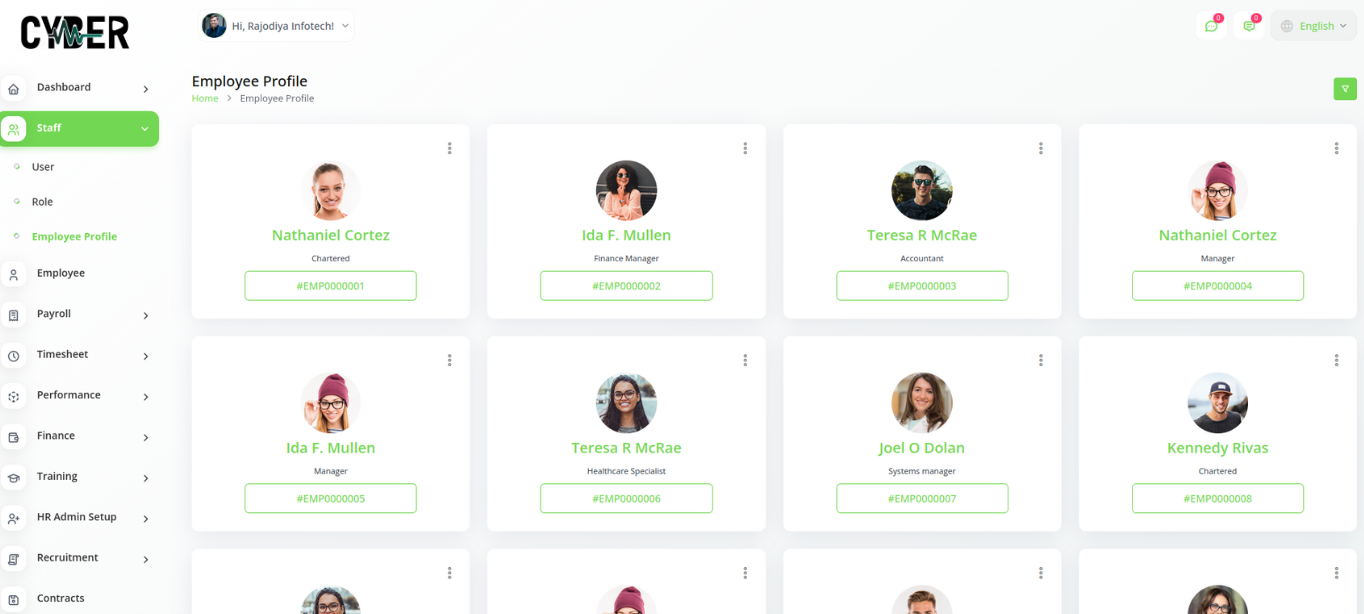1364x614 pixels.
Task: Expand the Performance menu chevron
Action: 146,397
